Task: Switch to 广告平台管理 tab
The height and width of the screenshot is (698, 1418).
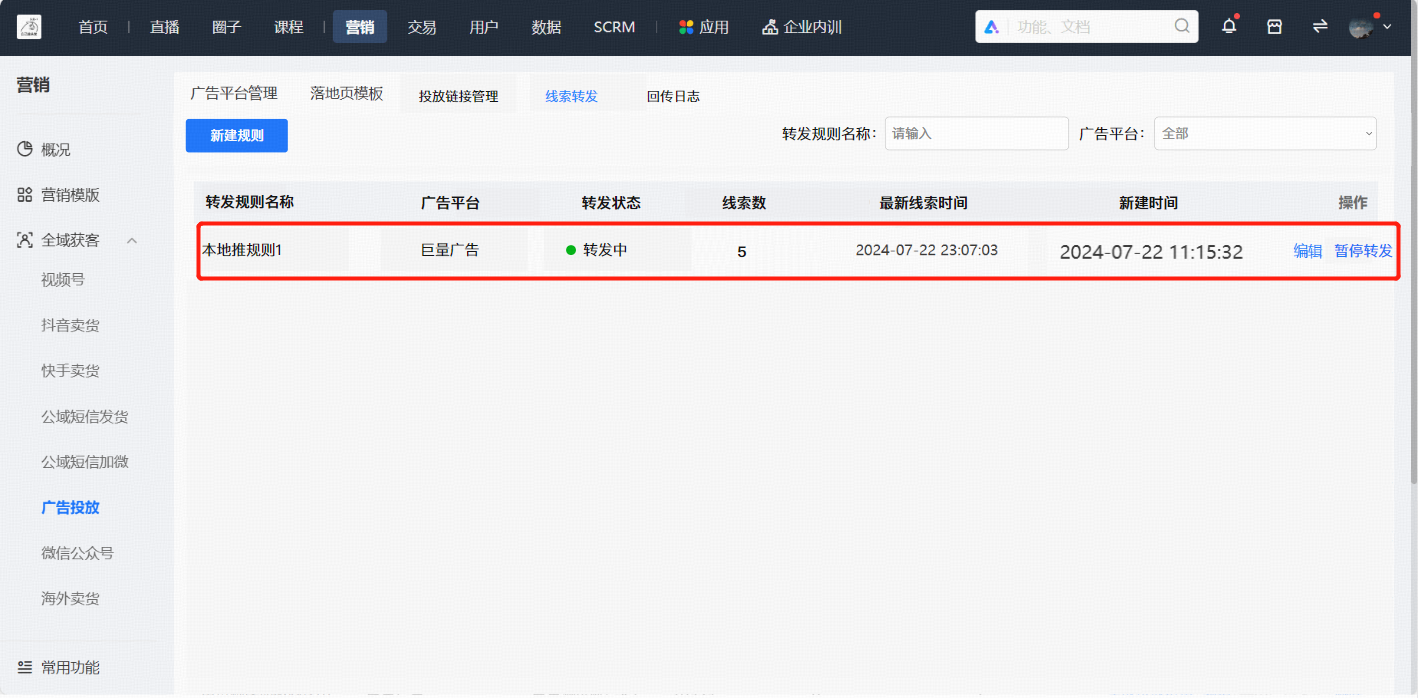Action: (x=234, y=93)
